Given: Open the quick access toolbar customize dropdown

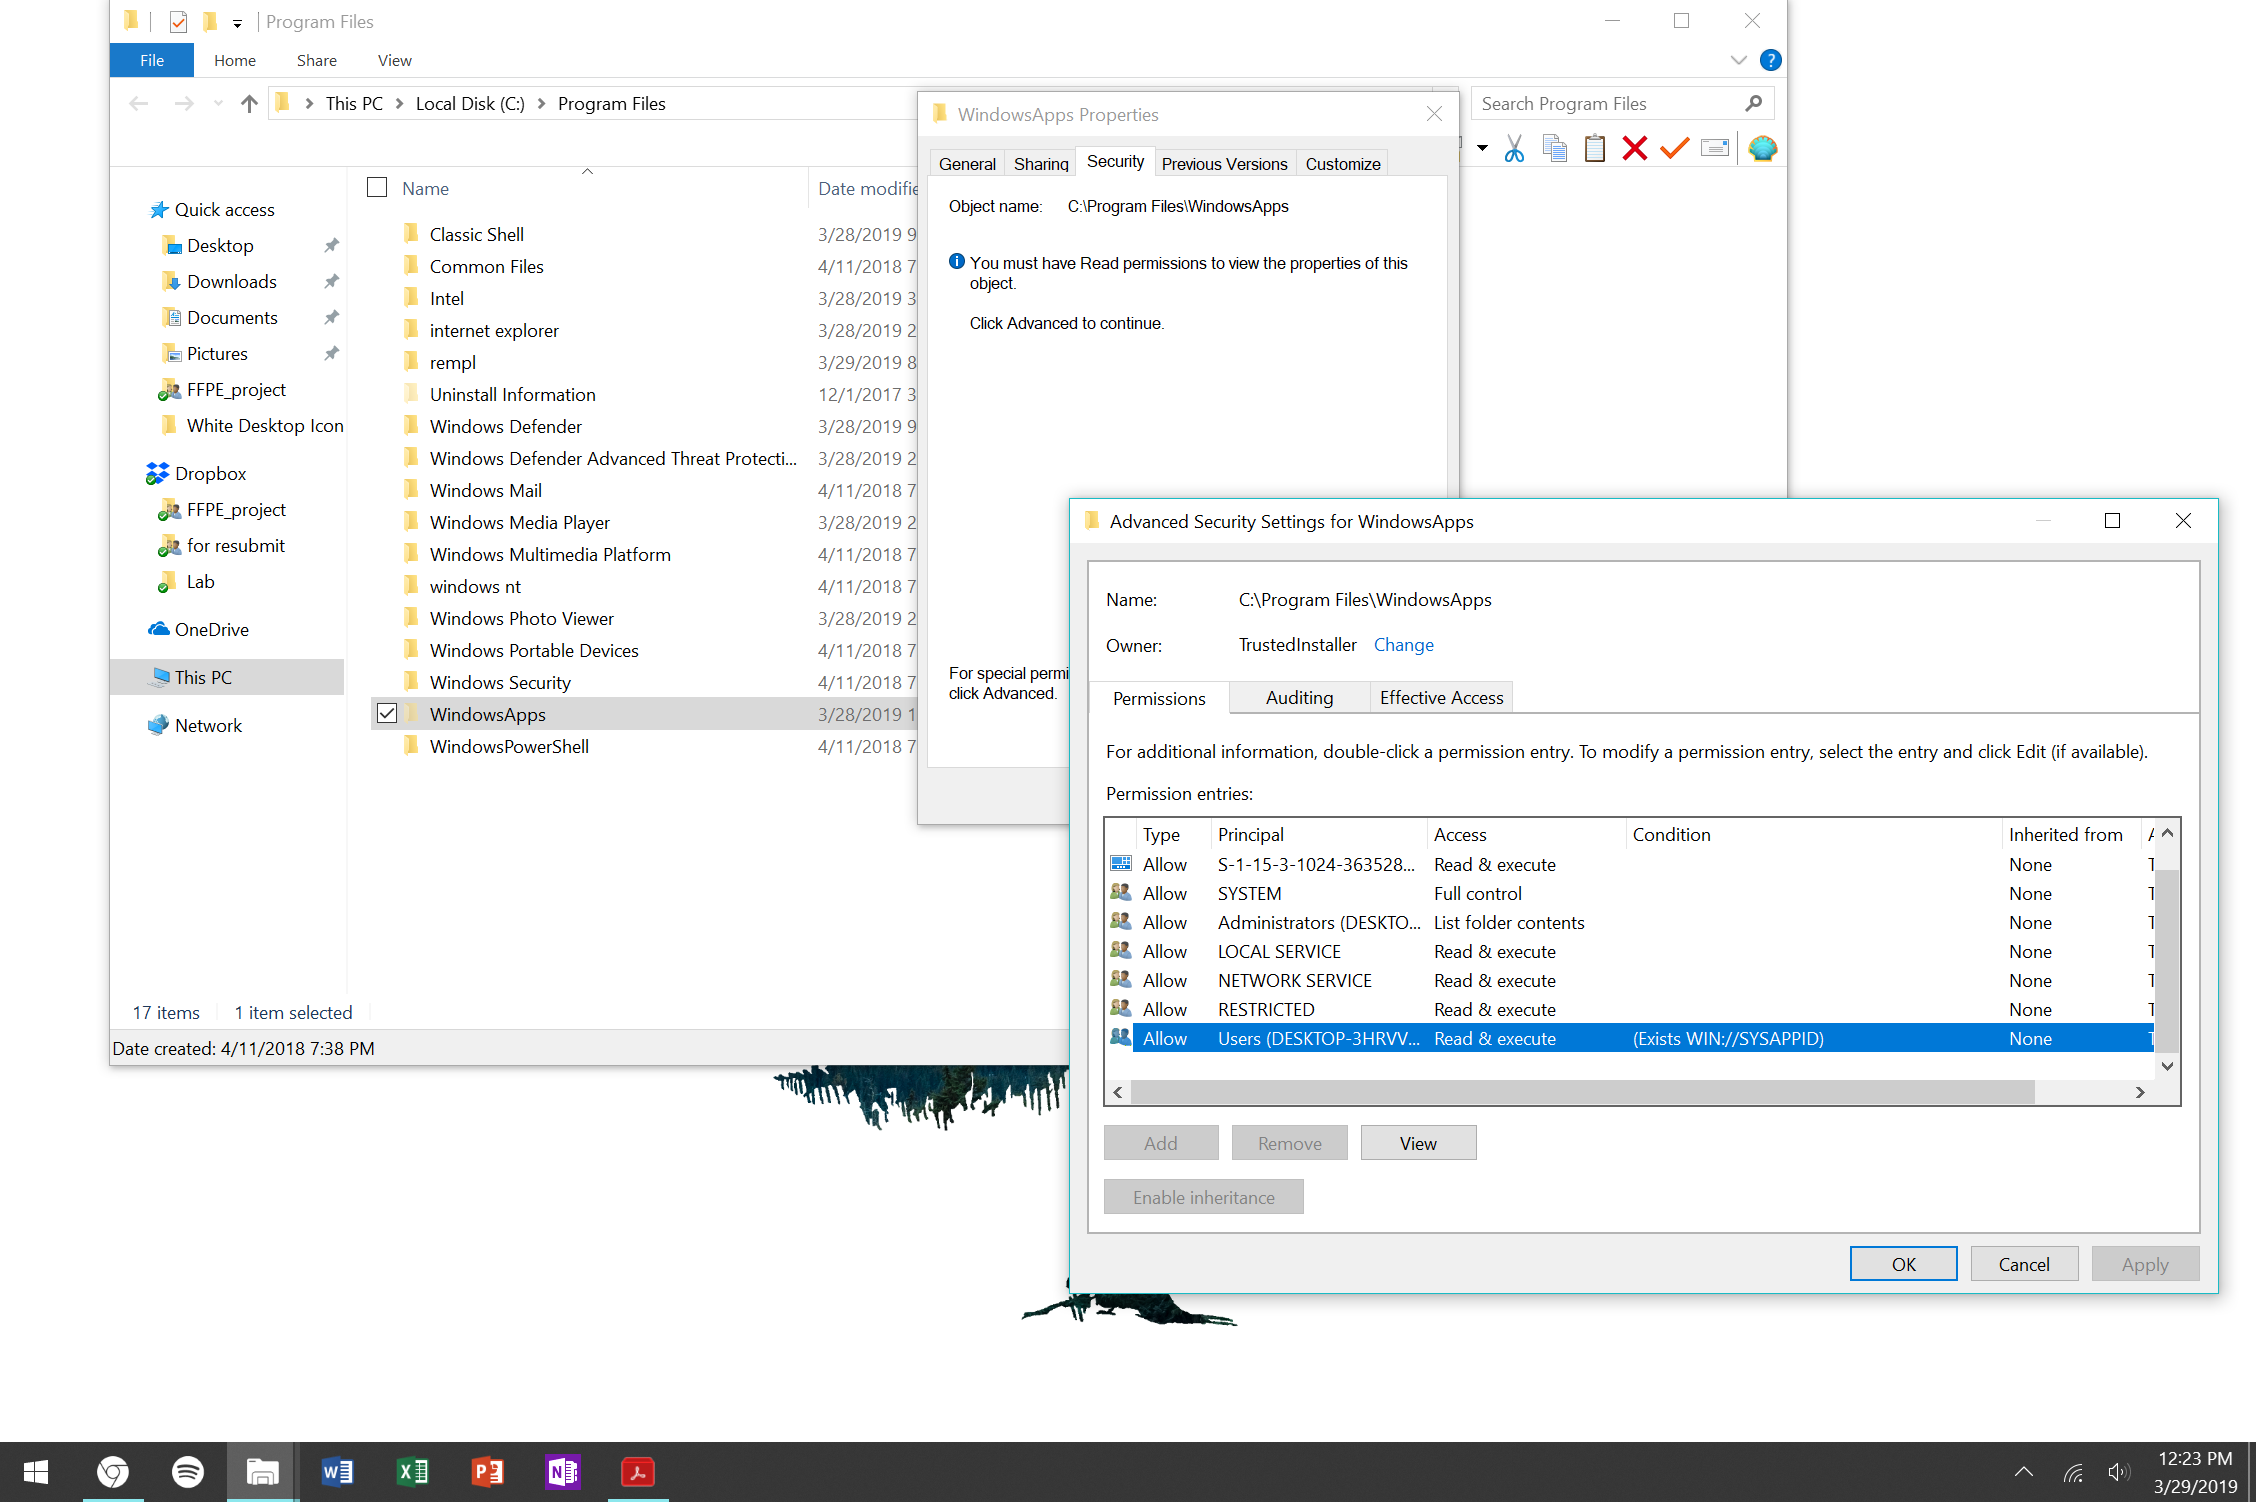Looking at the screenshot, I should click(237, 23).
